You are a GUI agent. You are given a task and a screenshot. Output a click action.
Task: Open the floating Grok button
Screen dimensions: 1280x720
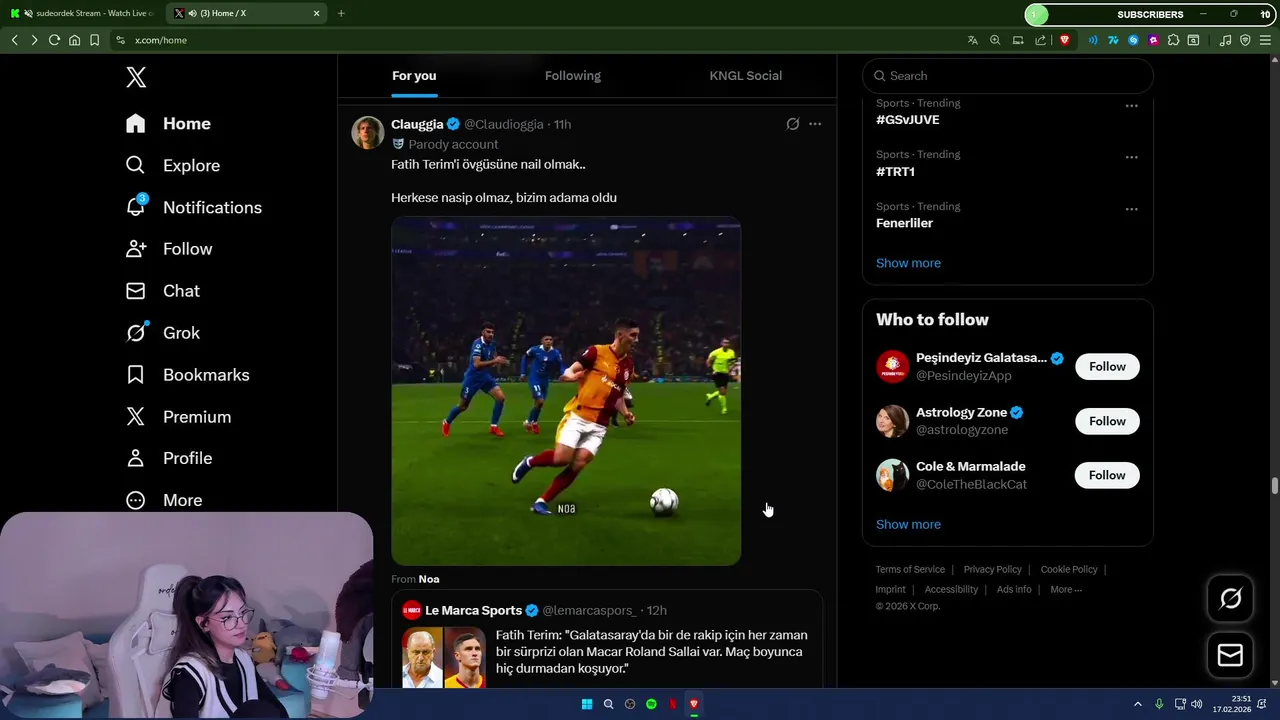tap(1230, 598)
